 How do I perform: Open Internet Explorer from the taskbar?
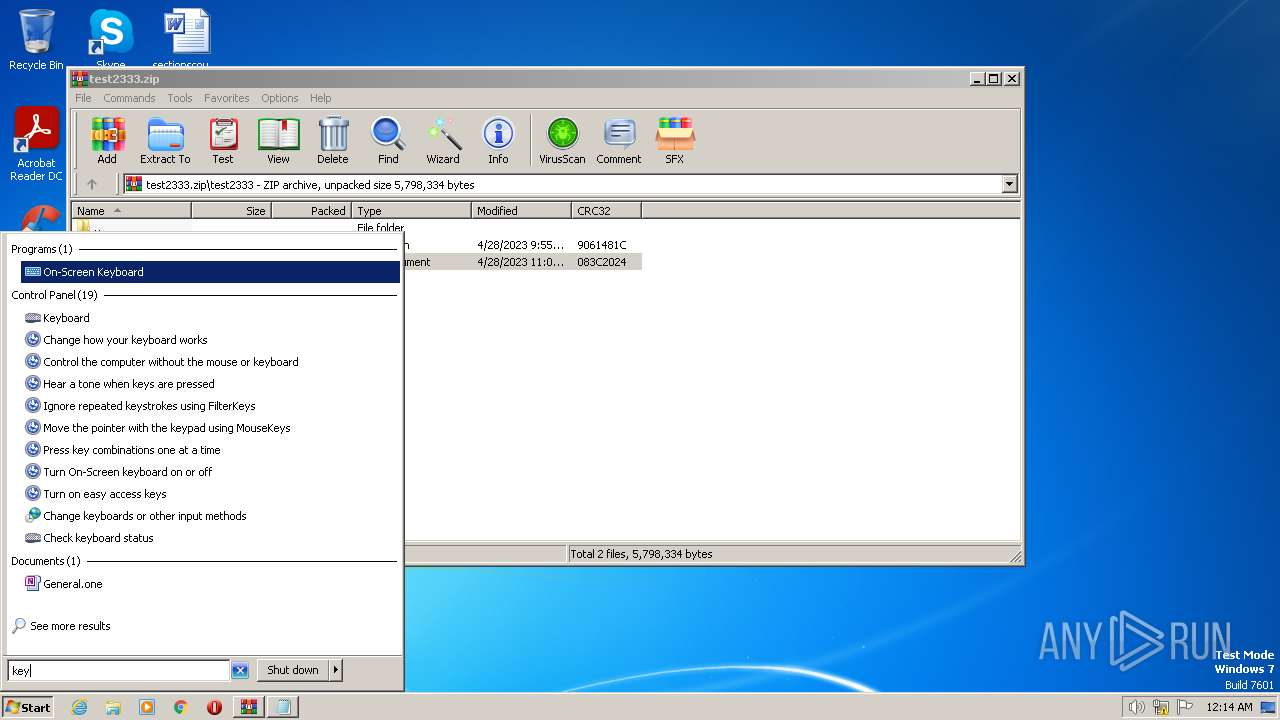click(79, 707)
